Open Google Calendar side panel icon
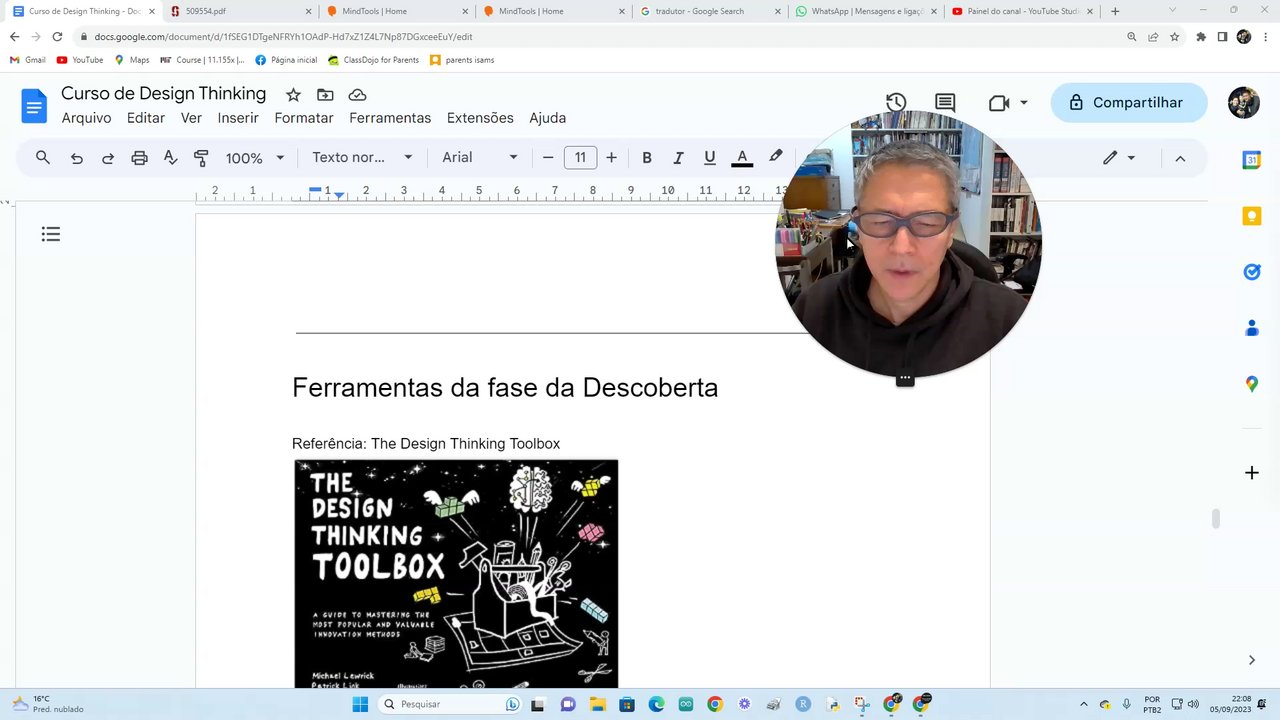 [1252, 160]
